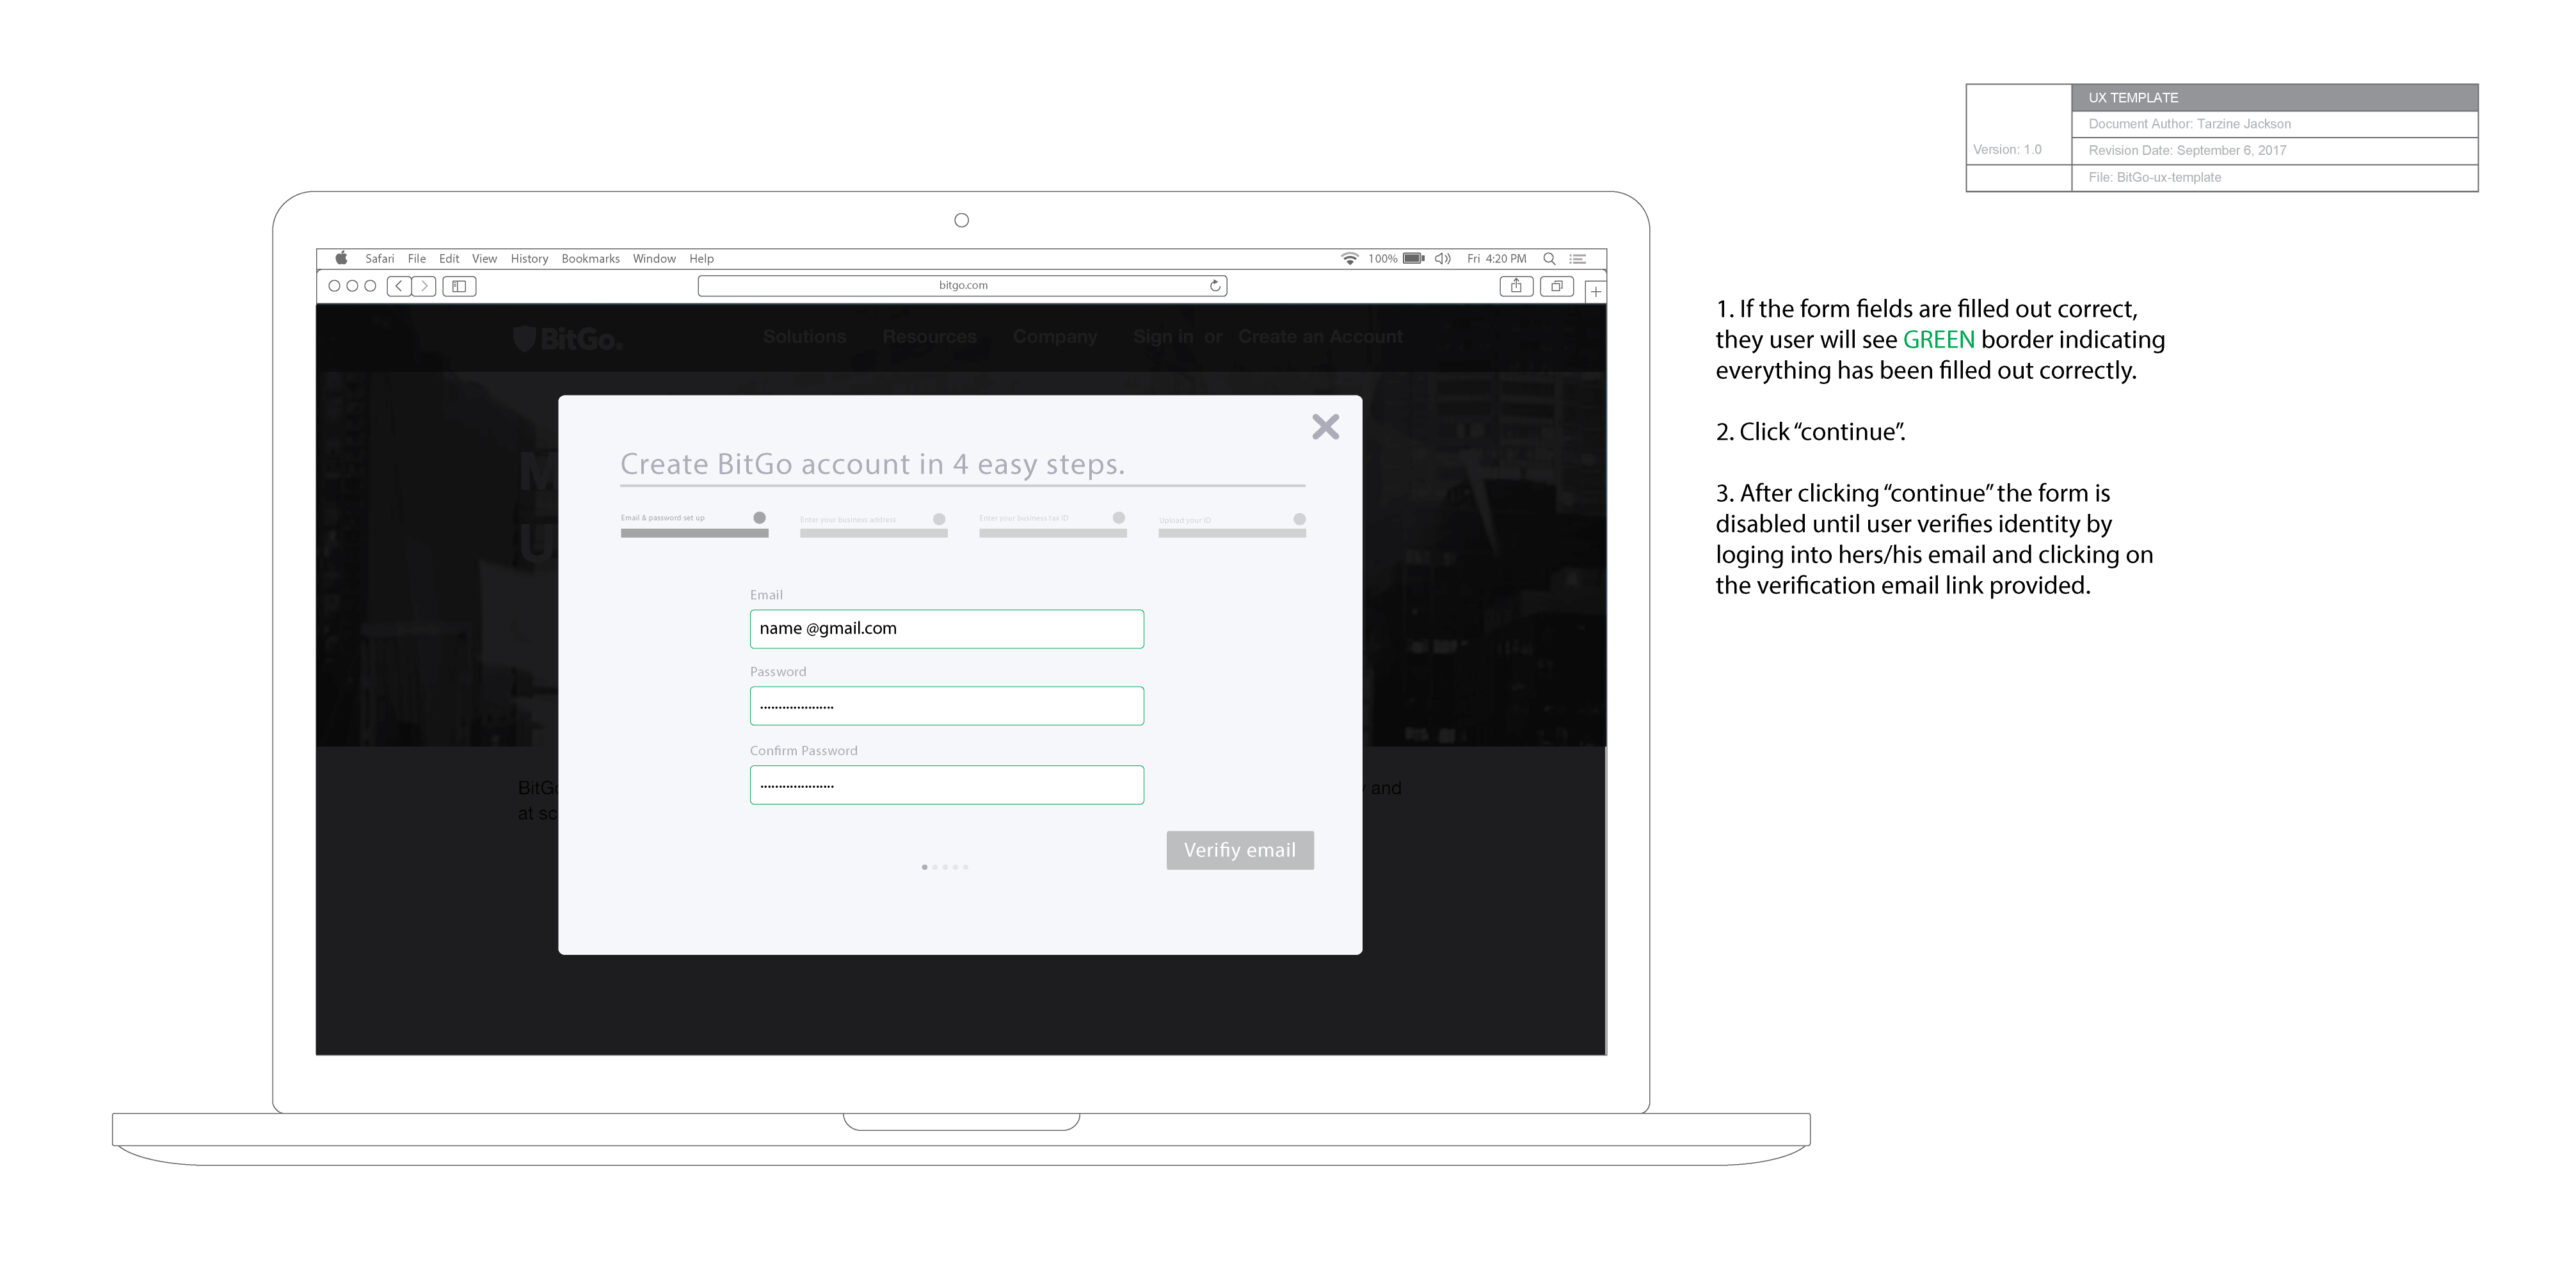Open the Apple menu

[x=341, y=258]
